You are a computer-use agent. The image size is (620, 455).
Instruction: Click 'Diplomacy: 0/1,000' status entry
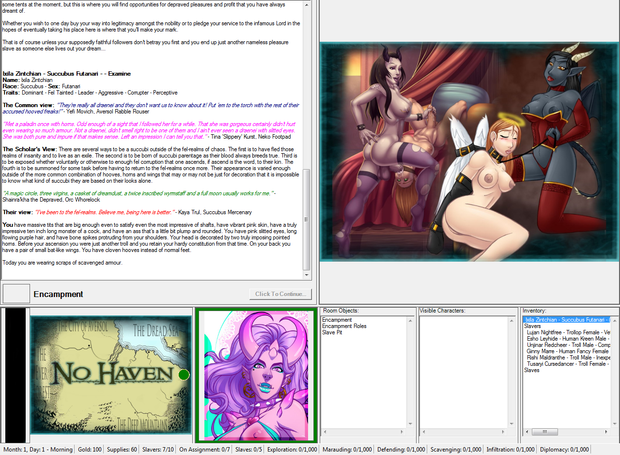pos(564,449)
